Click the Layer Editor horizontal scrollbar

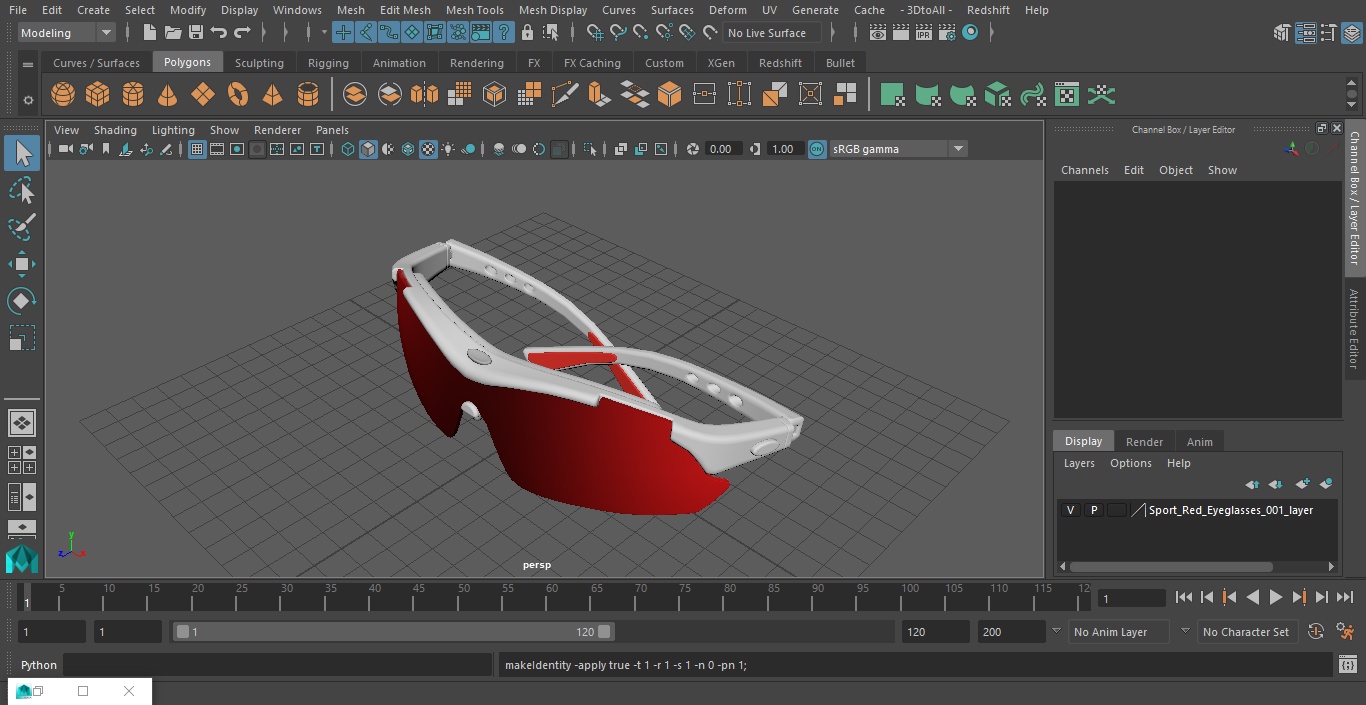click(1171, 566)
